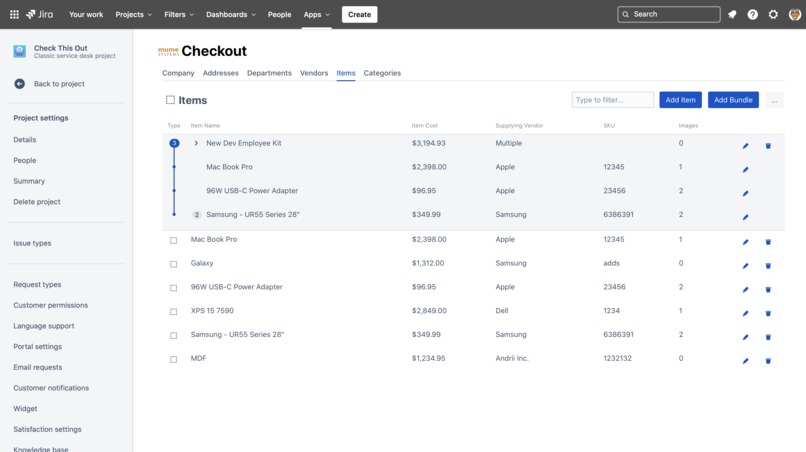
Task: Open Customer permissions in the sidebar
Action: tap(50, 305)
